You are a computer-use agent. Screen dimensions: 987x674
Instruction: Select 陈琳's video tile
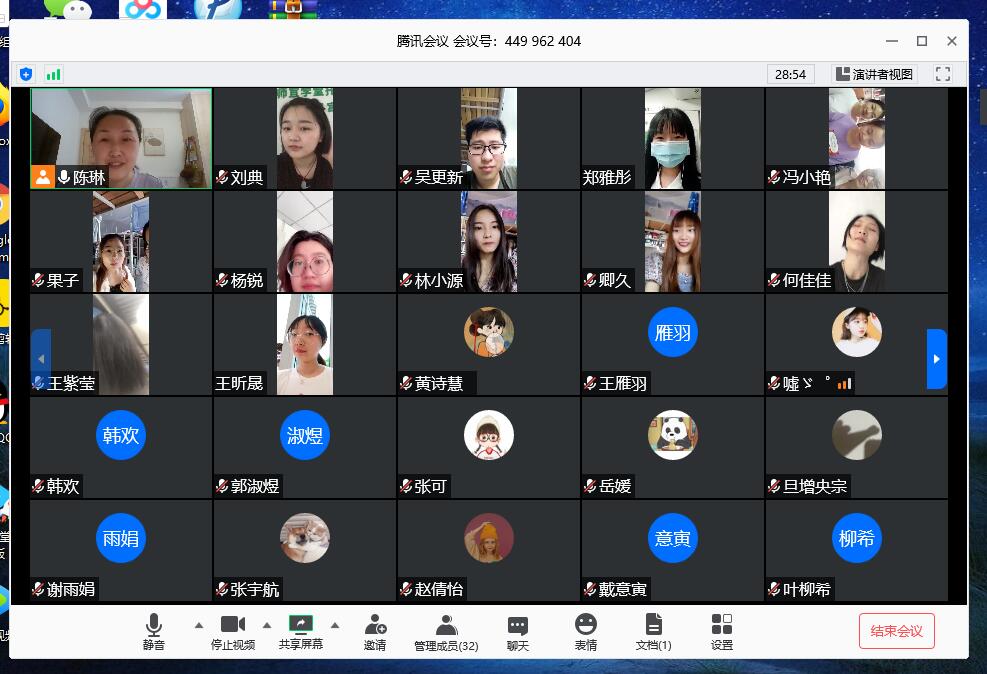click(x=121, y=138)
